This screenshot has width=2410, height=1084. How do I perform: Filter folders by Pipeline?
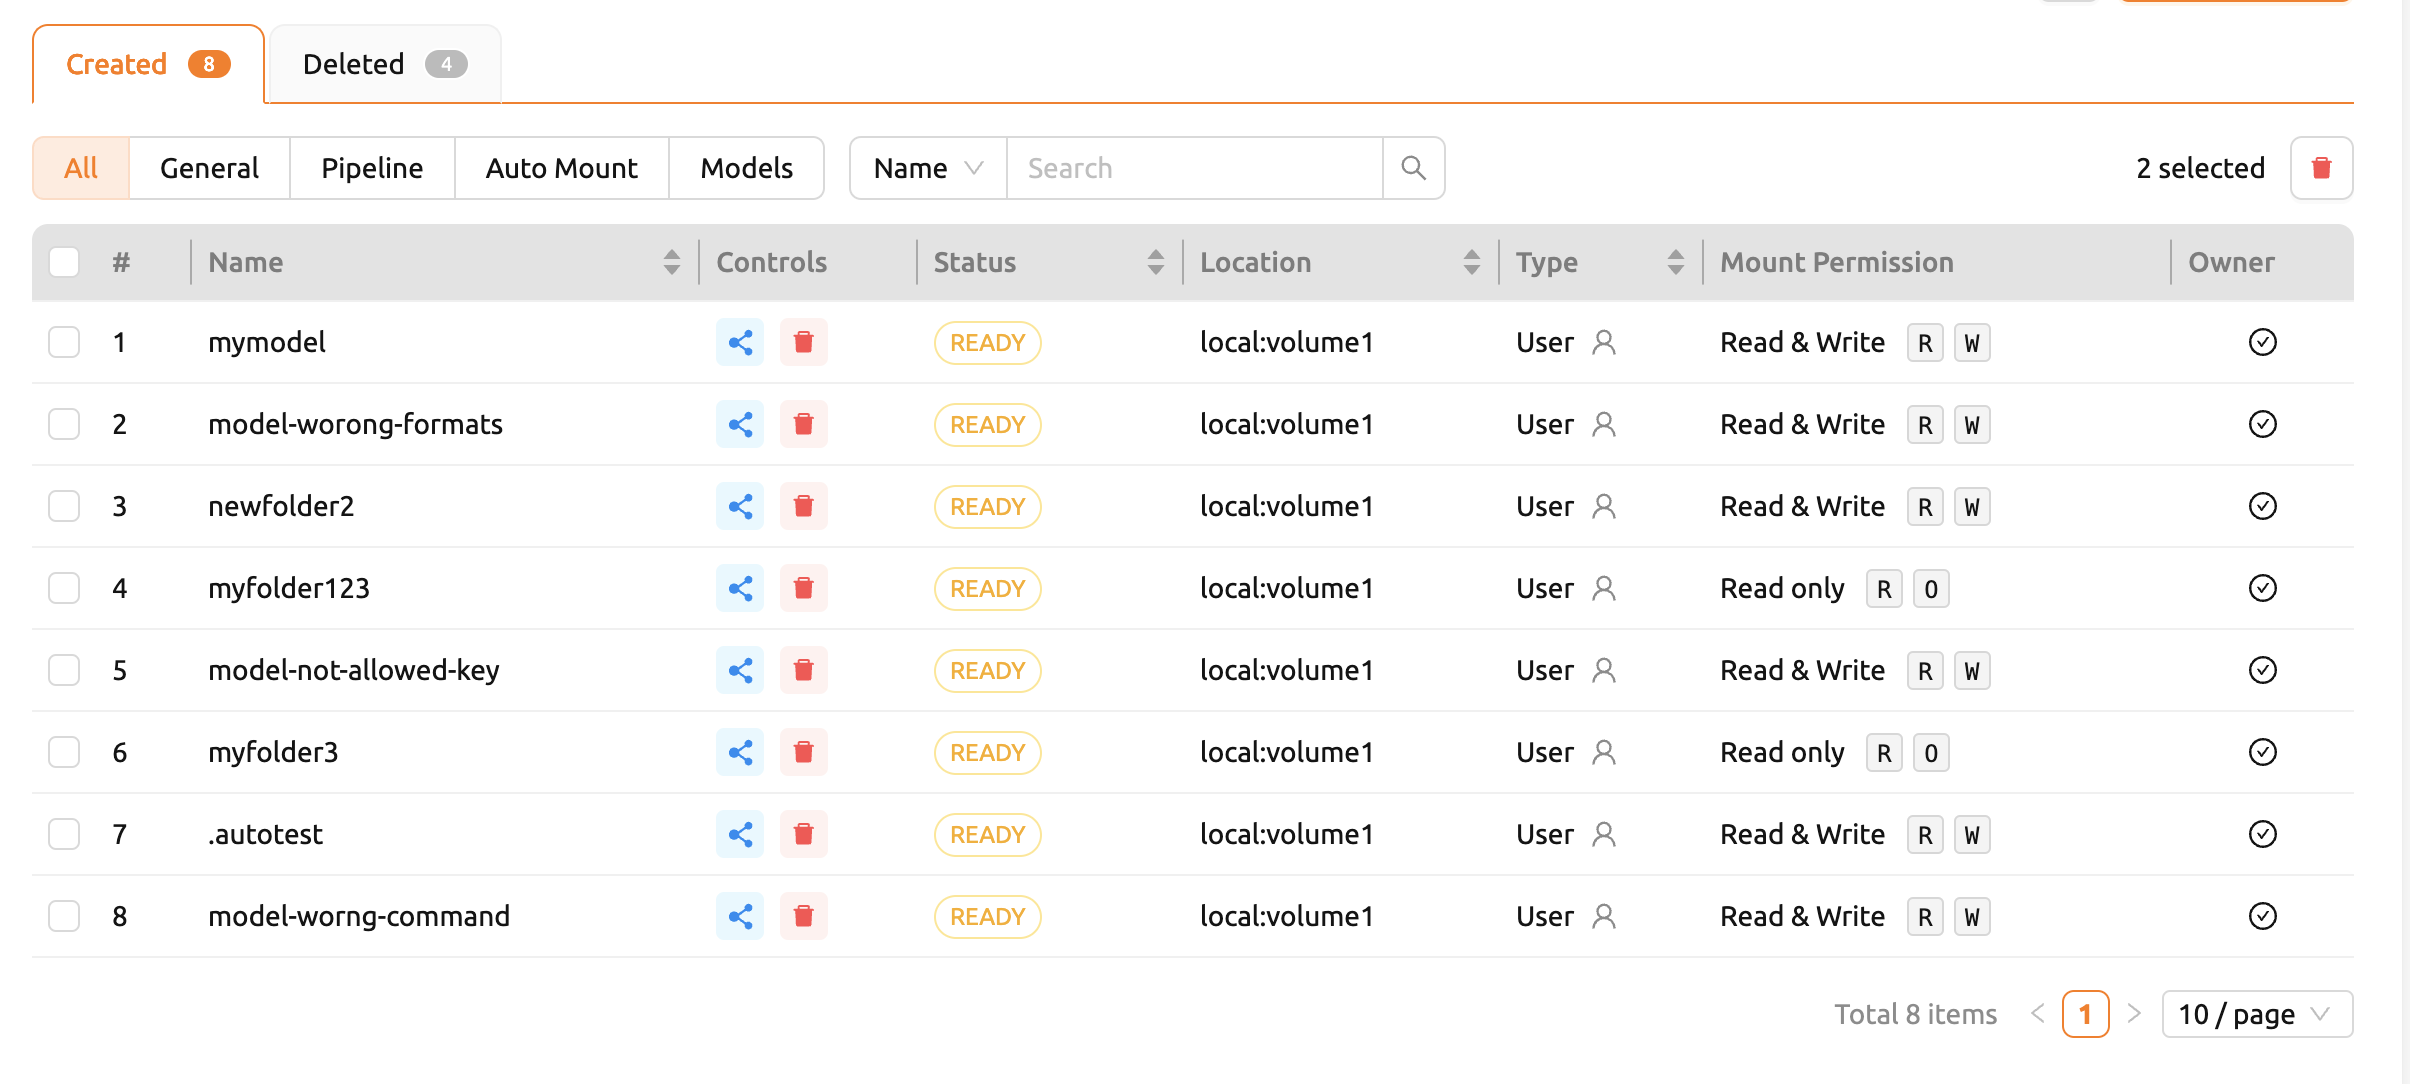coord(372,168)
